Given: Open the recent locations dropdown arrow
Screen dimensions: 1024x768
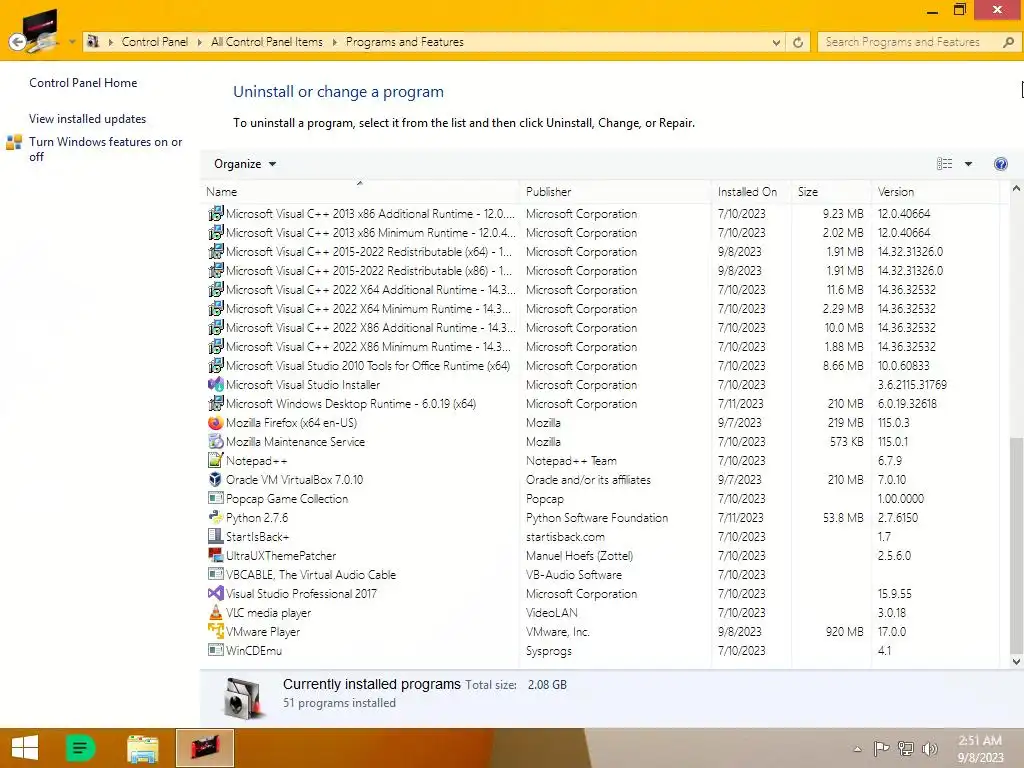Looking at the screenshot, I should (72, 42).
